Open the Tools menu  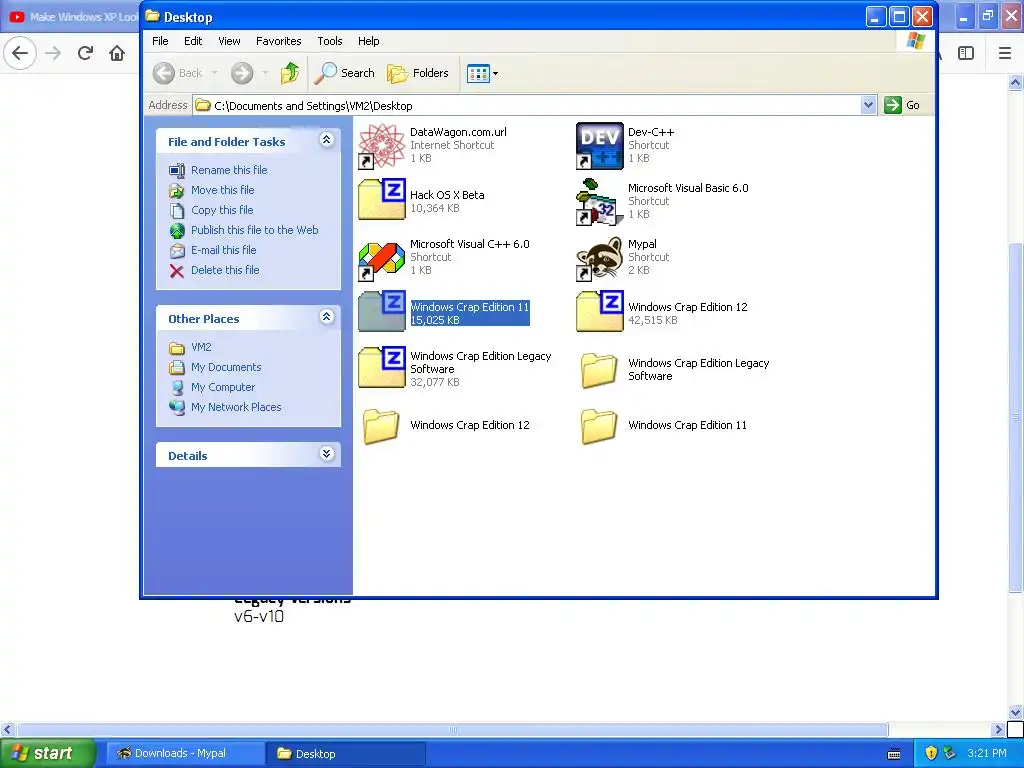[x=330, y=41]
